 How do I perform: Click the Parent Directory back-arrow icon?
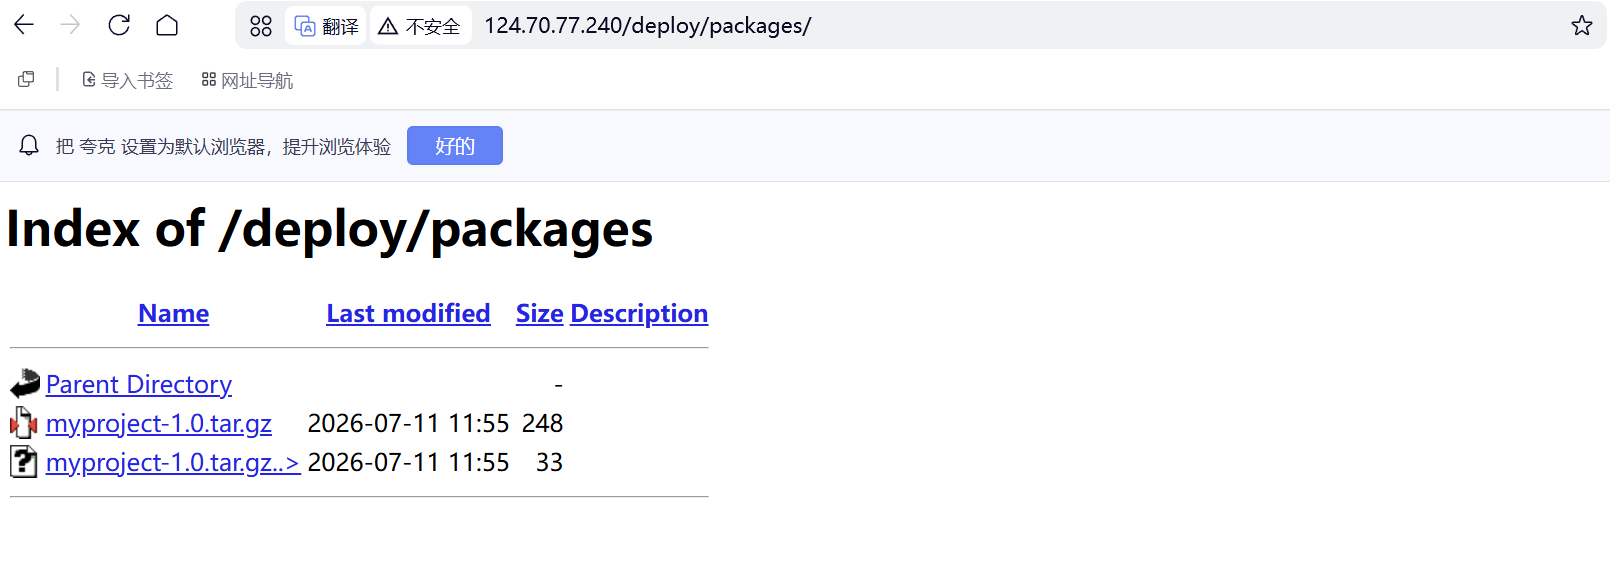pyautogui.click(x=24, y=384)
